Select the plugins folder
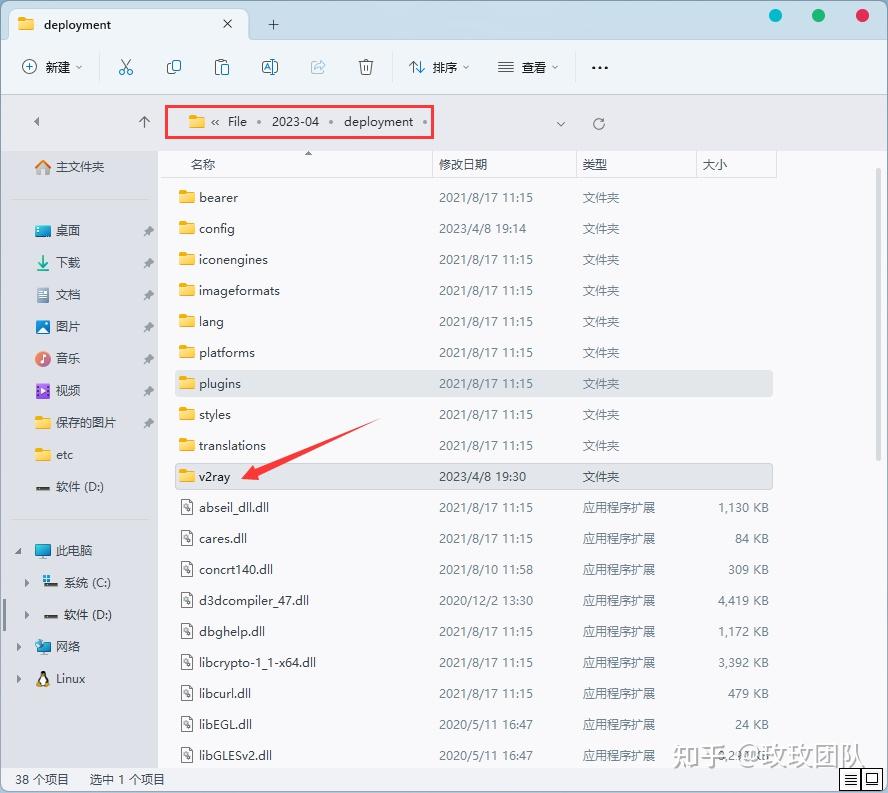 [473, 383]
